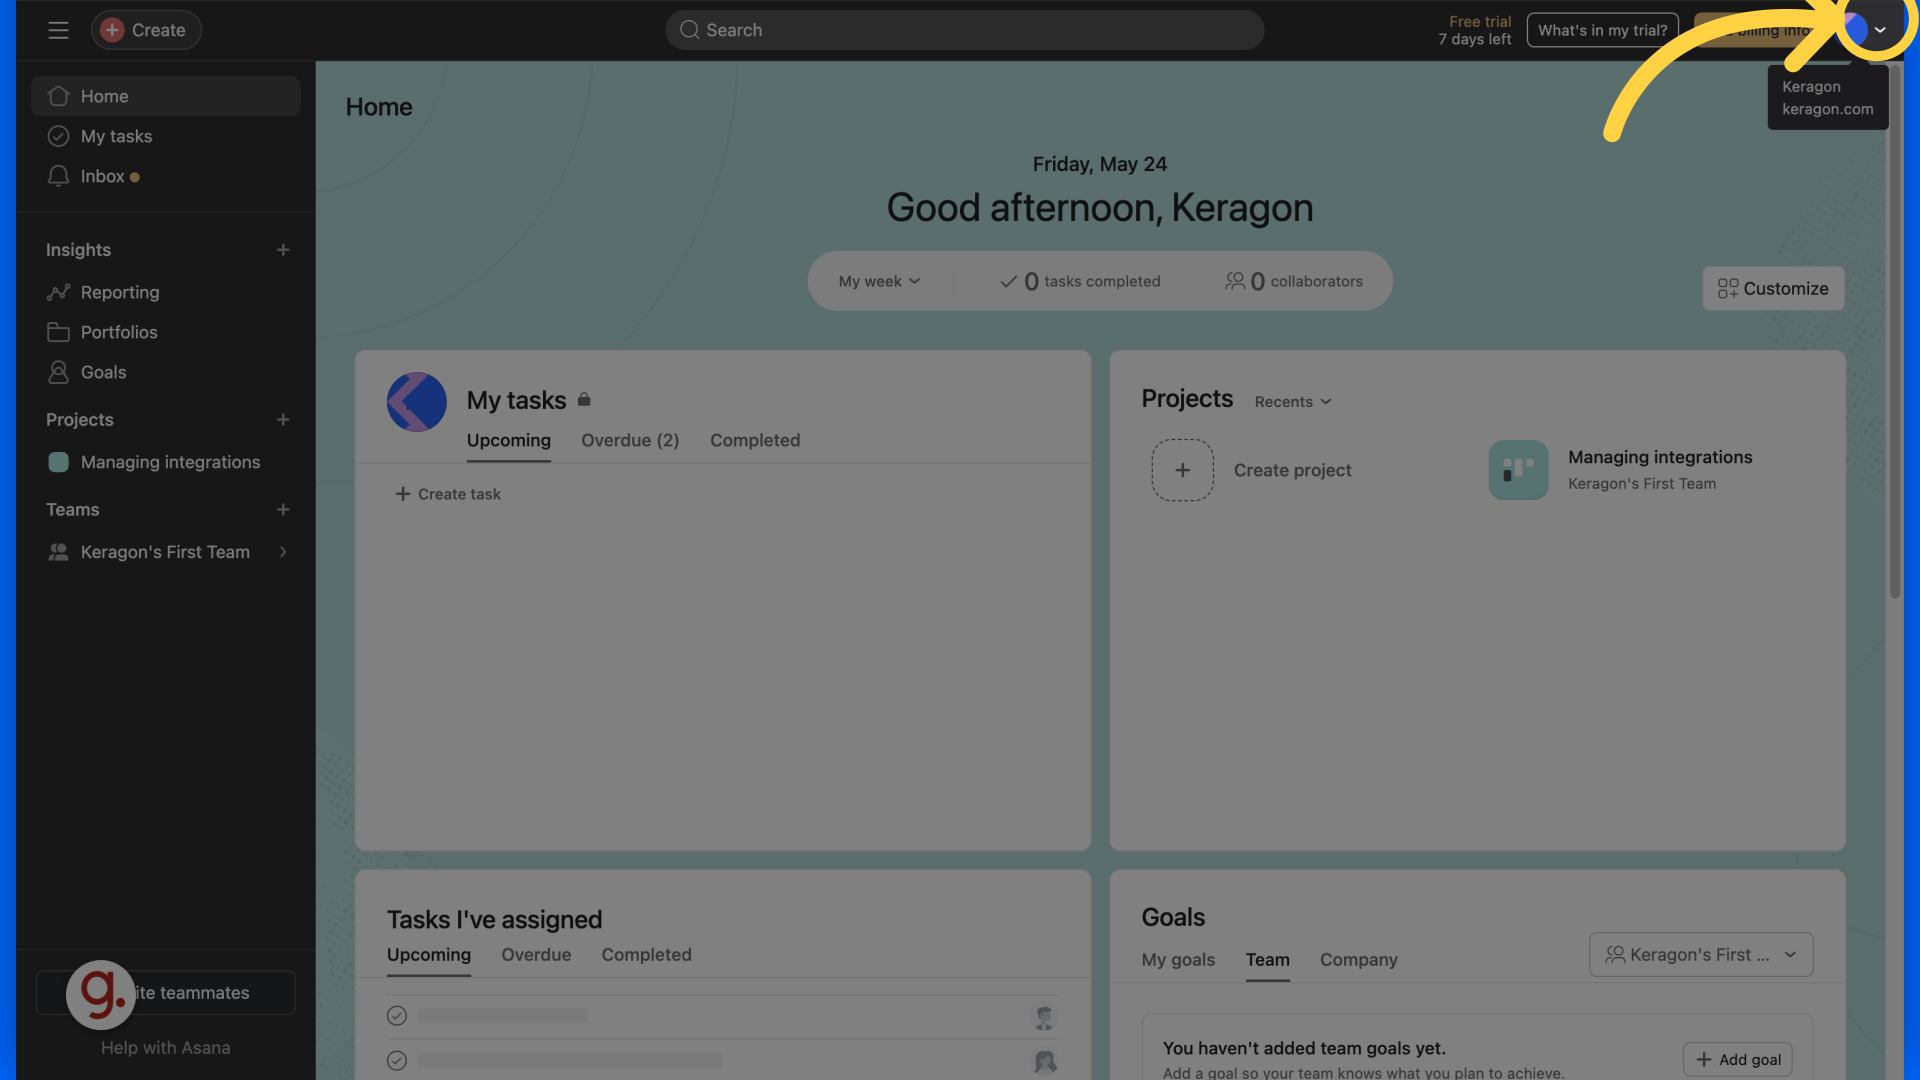Mark the first assigned task complete
Image resolution: width=1920 pixels, height=1080 pixels.
pyautogui.click(x=397, y=1015)
